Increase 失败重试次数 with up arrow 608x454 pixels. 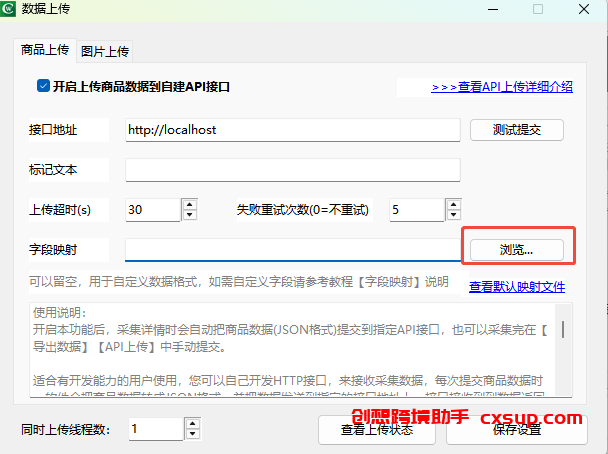451,205
